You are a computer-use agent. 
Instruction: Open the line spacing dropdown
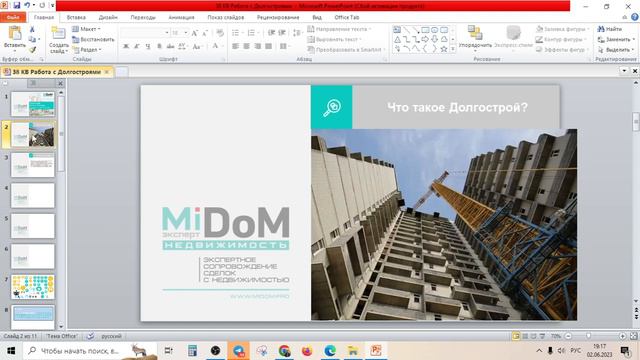(298, 33)
